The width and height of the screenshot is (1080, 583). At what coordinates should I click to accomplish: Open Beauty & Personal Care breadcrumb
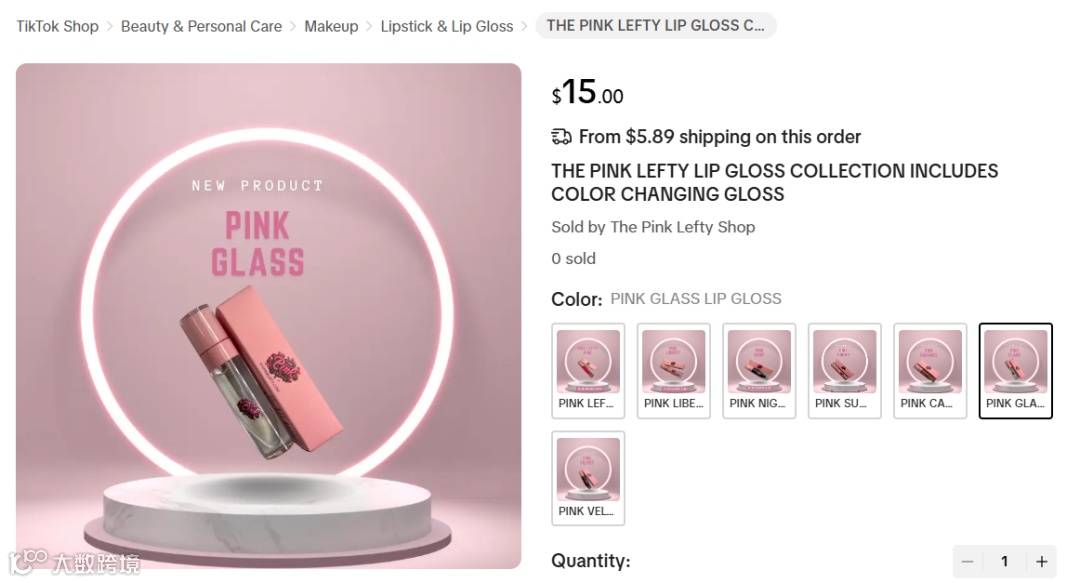coord(201,26)
